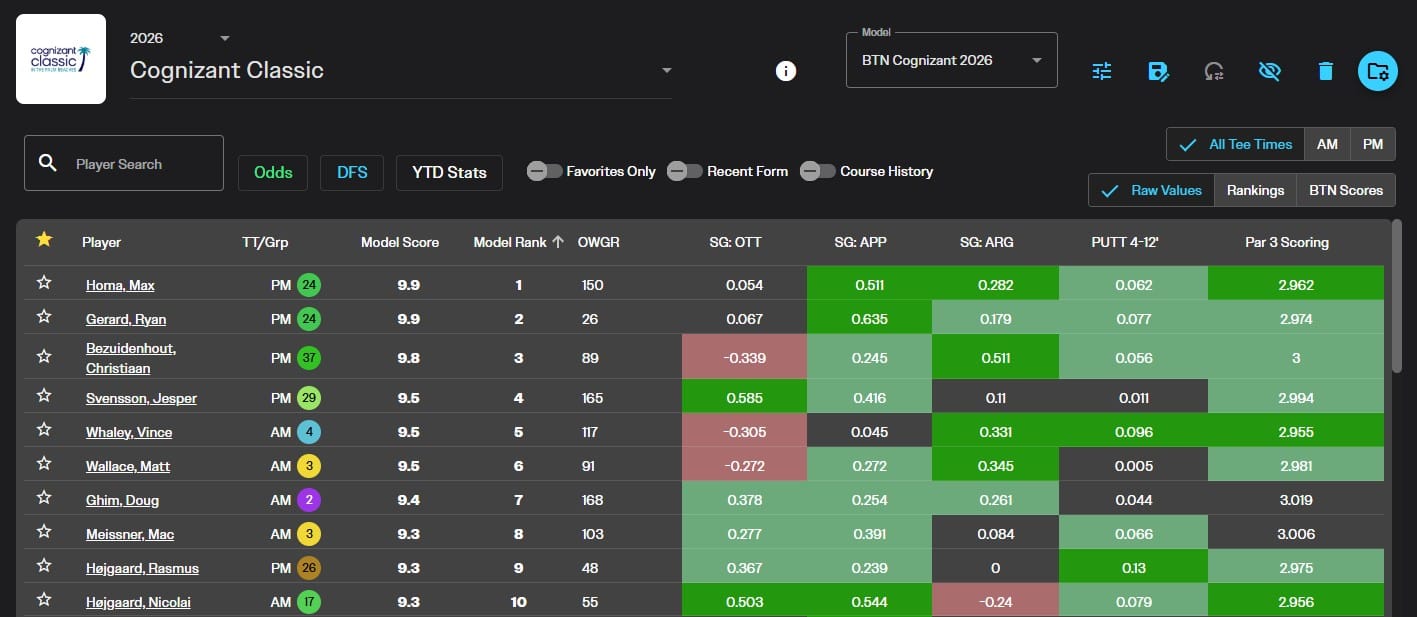
Task: Star the Højgaard, Nicolai row
Action: coord(44,600)
